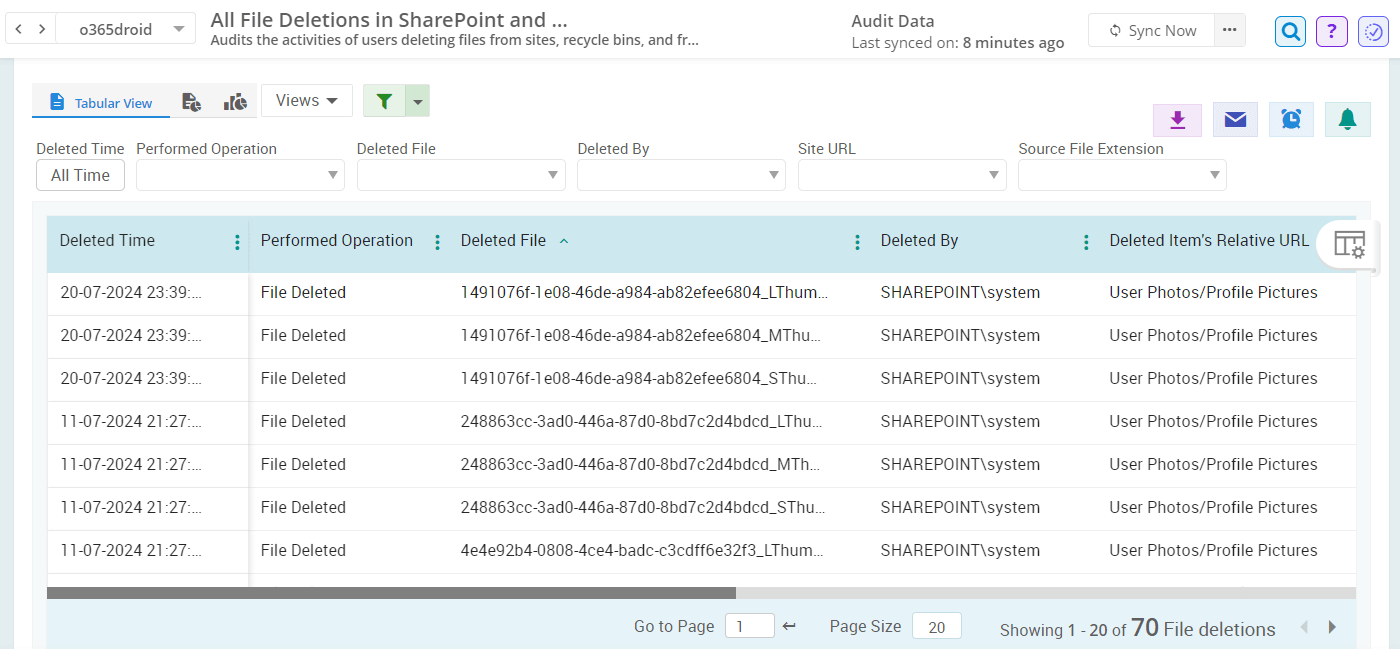Apply filters via the green funnel icon
Viewport: 1400px width, 649px height.
click(385, 100)
